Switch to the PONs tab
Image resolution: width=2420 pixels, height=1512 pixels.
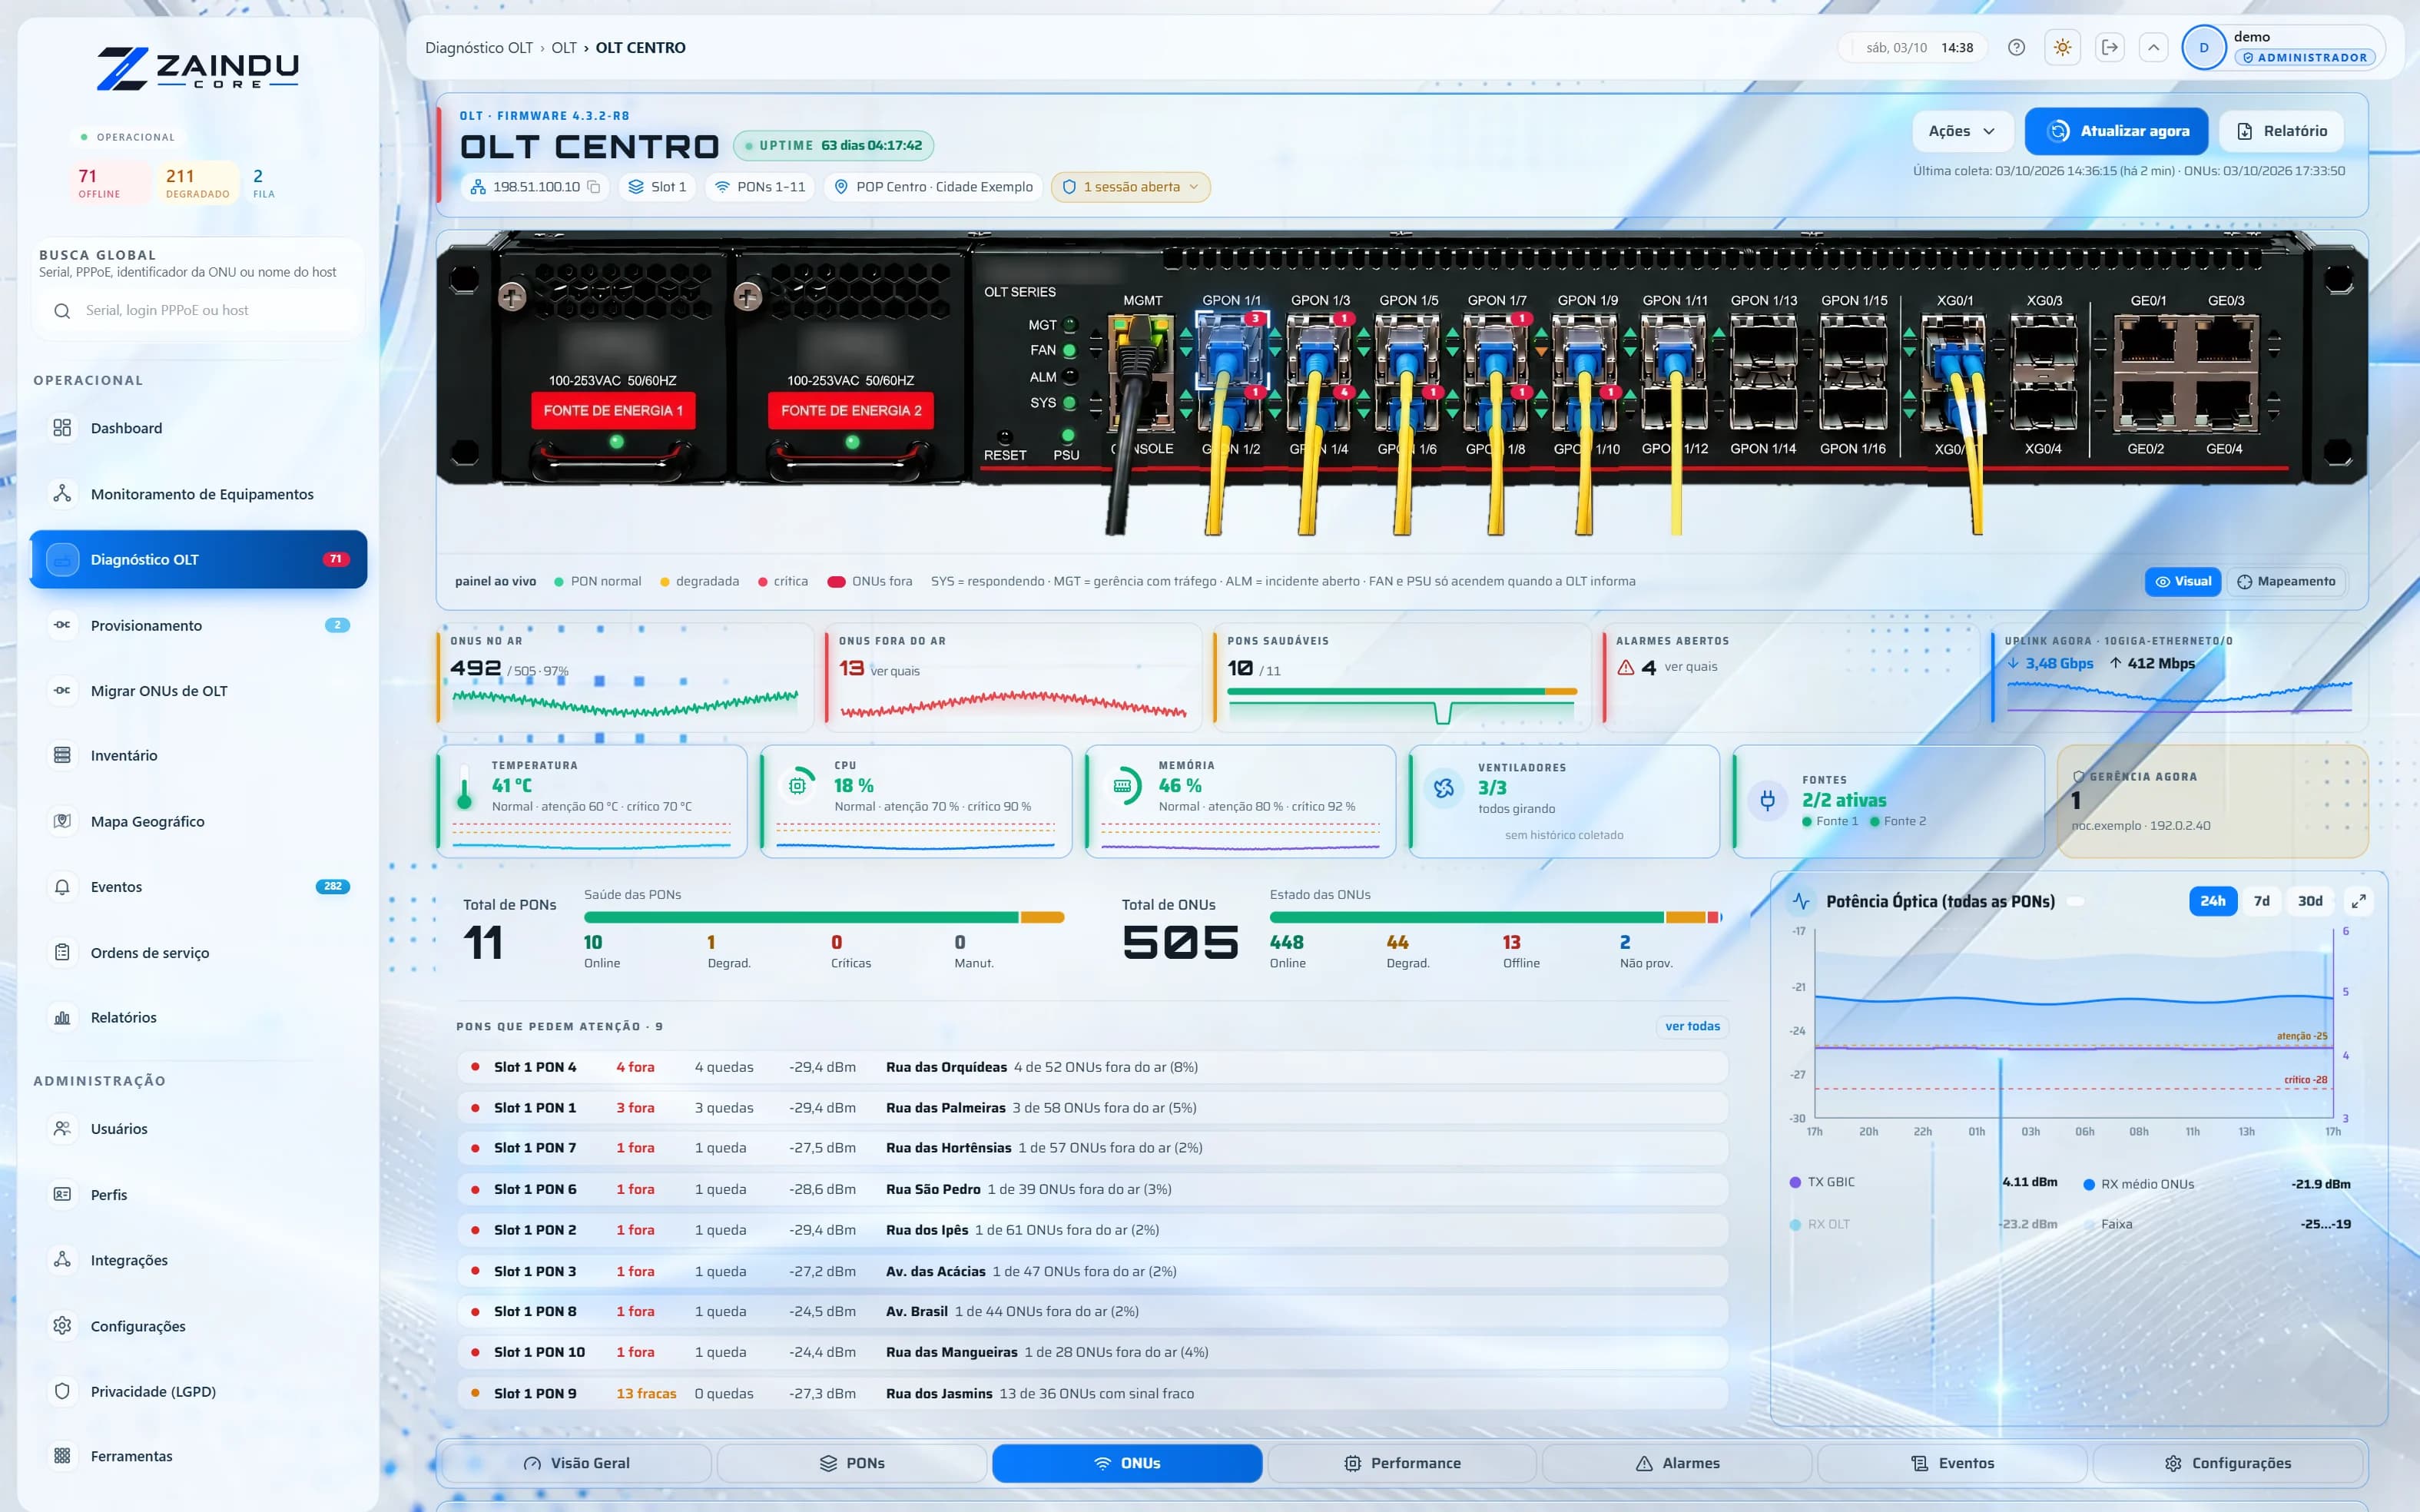tap(852, 1463)
